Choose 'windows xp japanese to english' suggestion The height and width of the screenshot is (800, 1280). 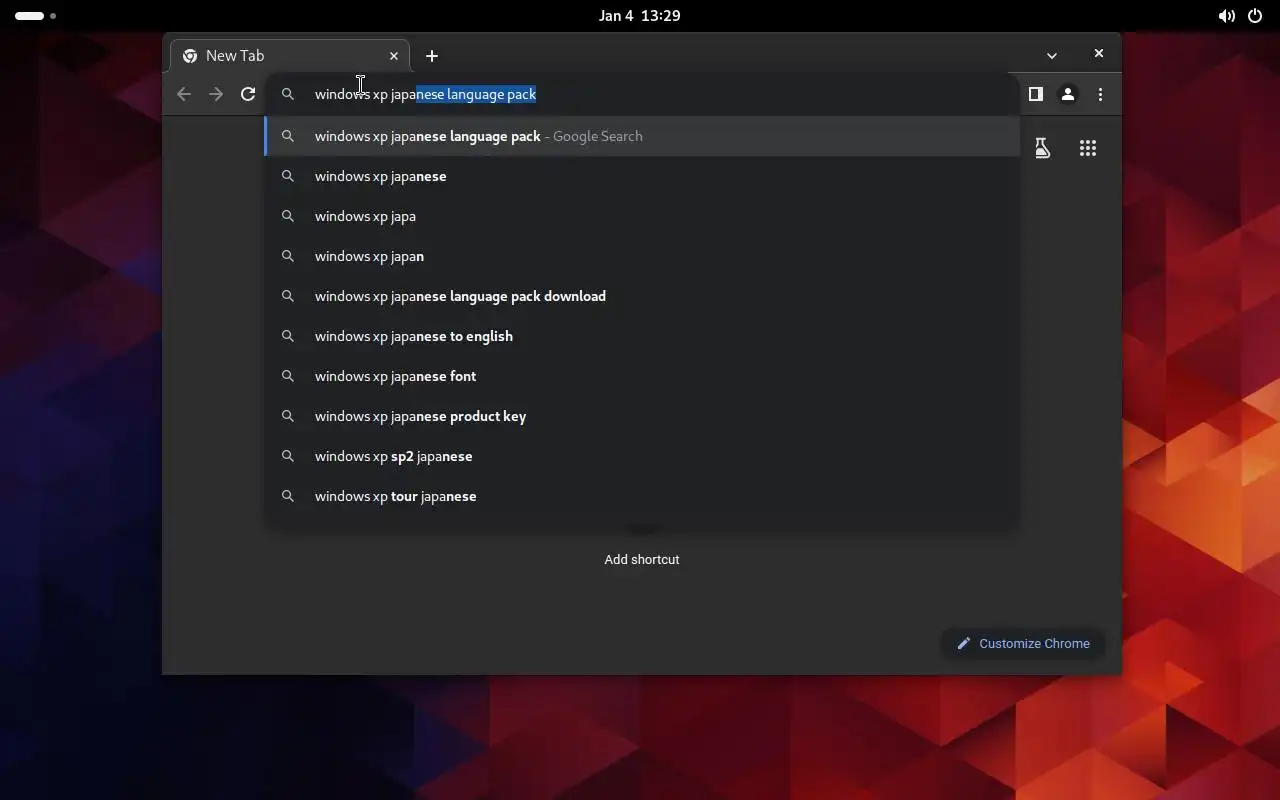point(642,336)
